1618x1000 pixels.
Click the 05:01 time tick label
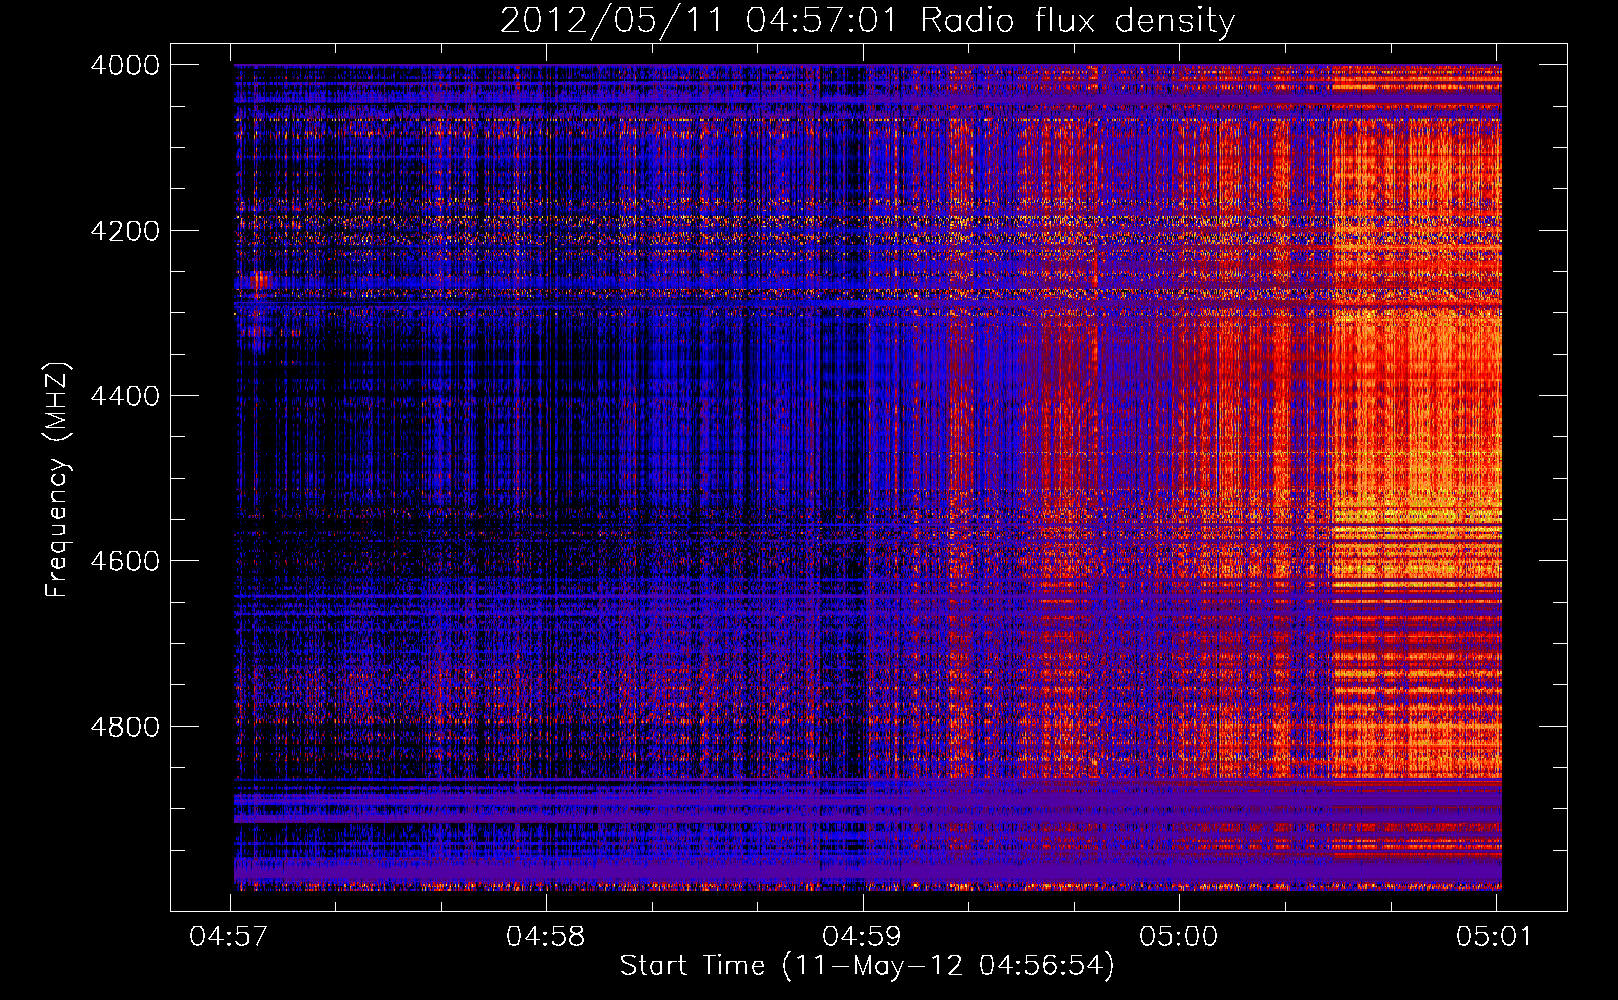click(x=1494, y=936)
